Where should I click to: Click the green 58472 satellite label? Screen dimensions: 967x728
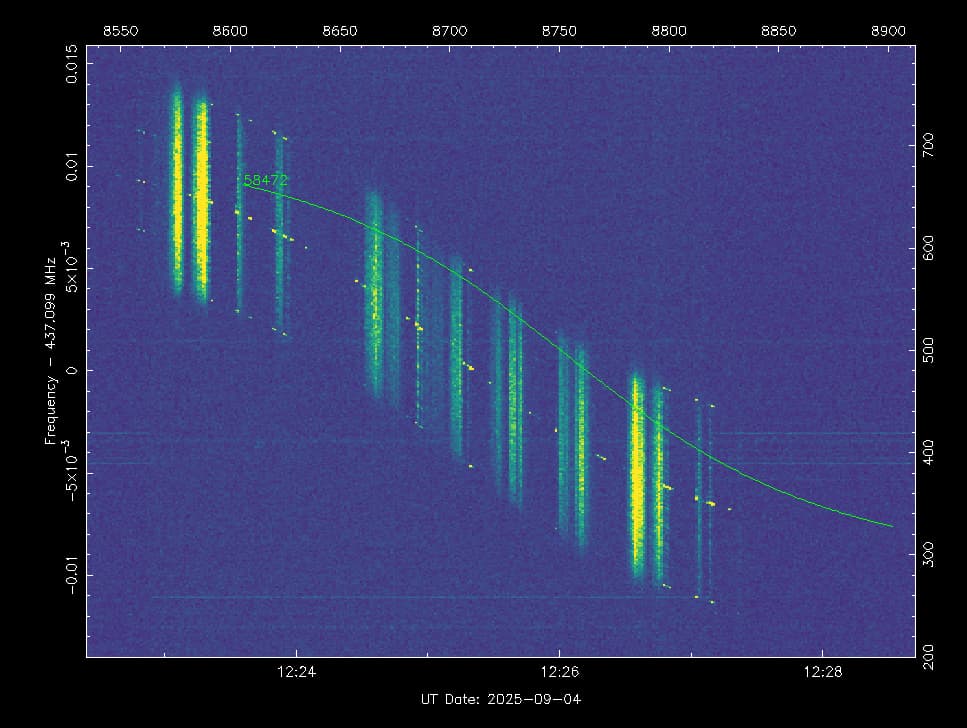(266, 181)
